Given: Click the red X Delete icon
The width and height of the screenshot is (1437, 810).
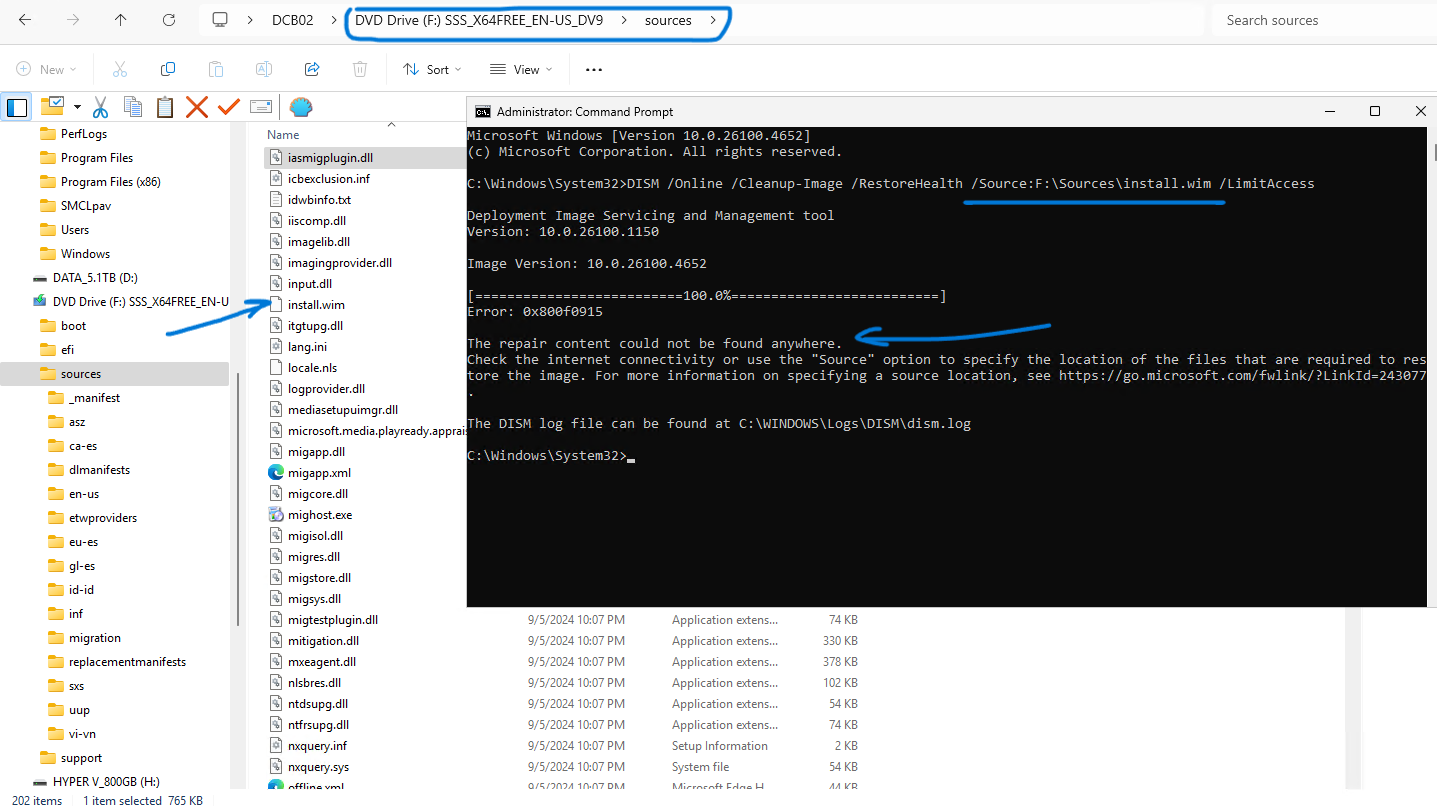Looking at the screenshot, I should [x=197, y=107].
